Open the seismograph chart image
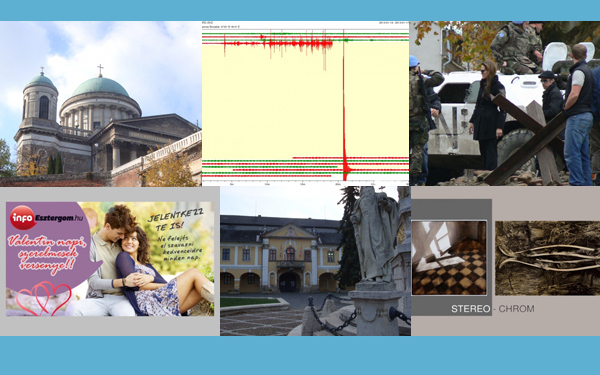Screen dimensions: 600x375 point(305,104)
